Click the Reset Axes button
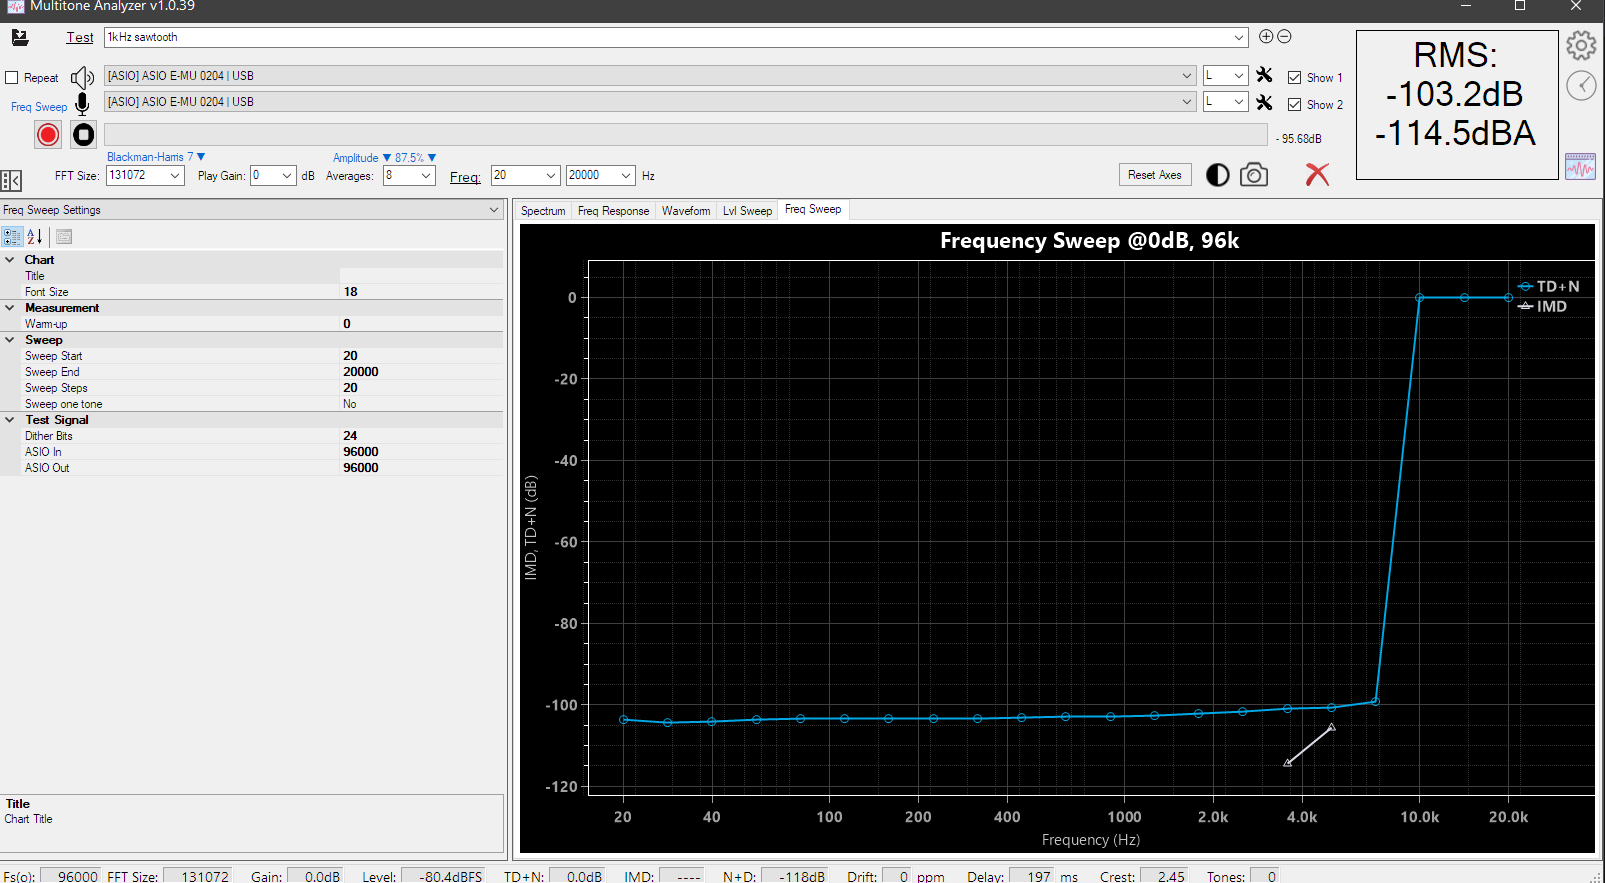 (1154, 175)
